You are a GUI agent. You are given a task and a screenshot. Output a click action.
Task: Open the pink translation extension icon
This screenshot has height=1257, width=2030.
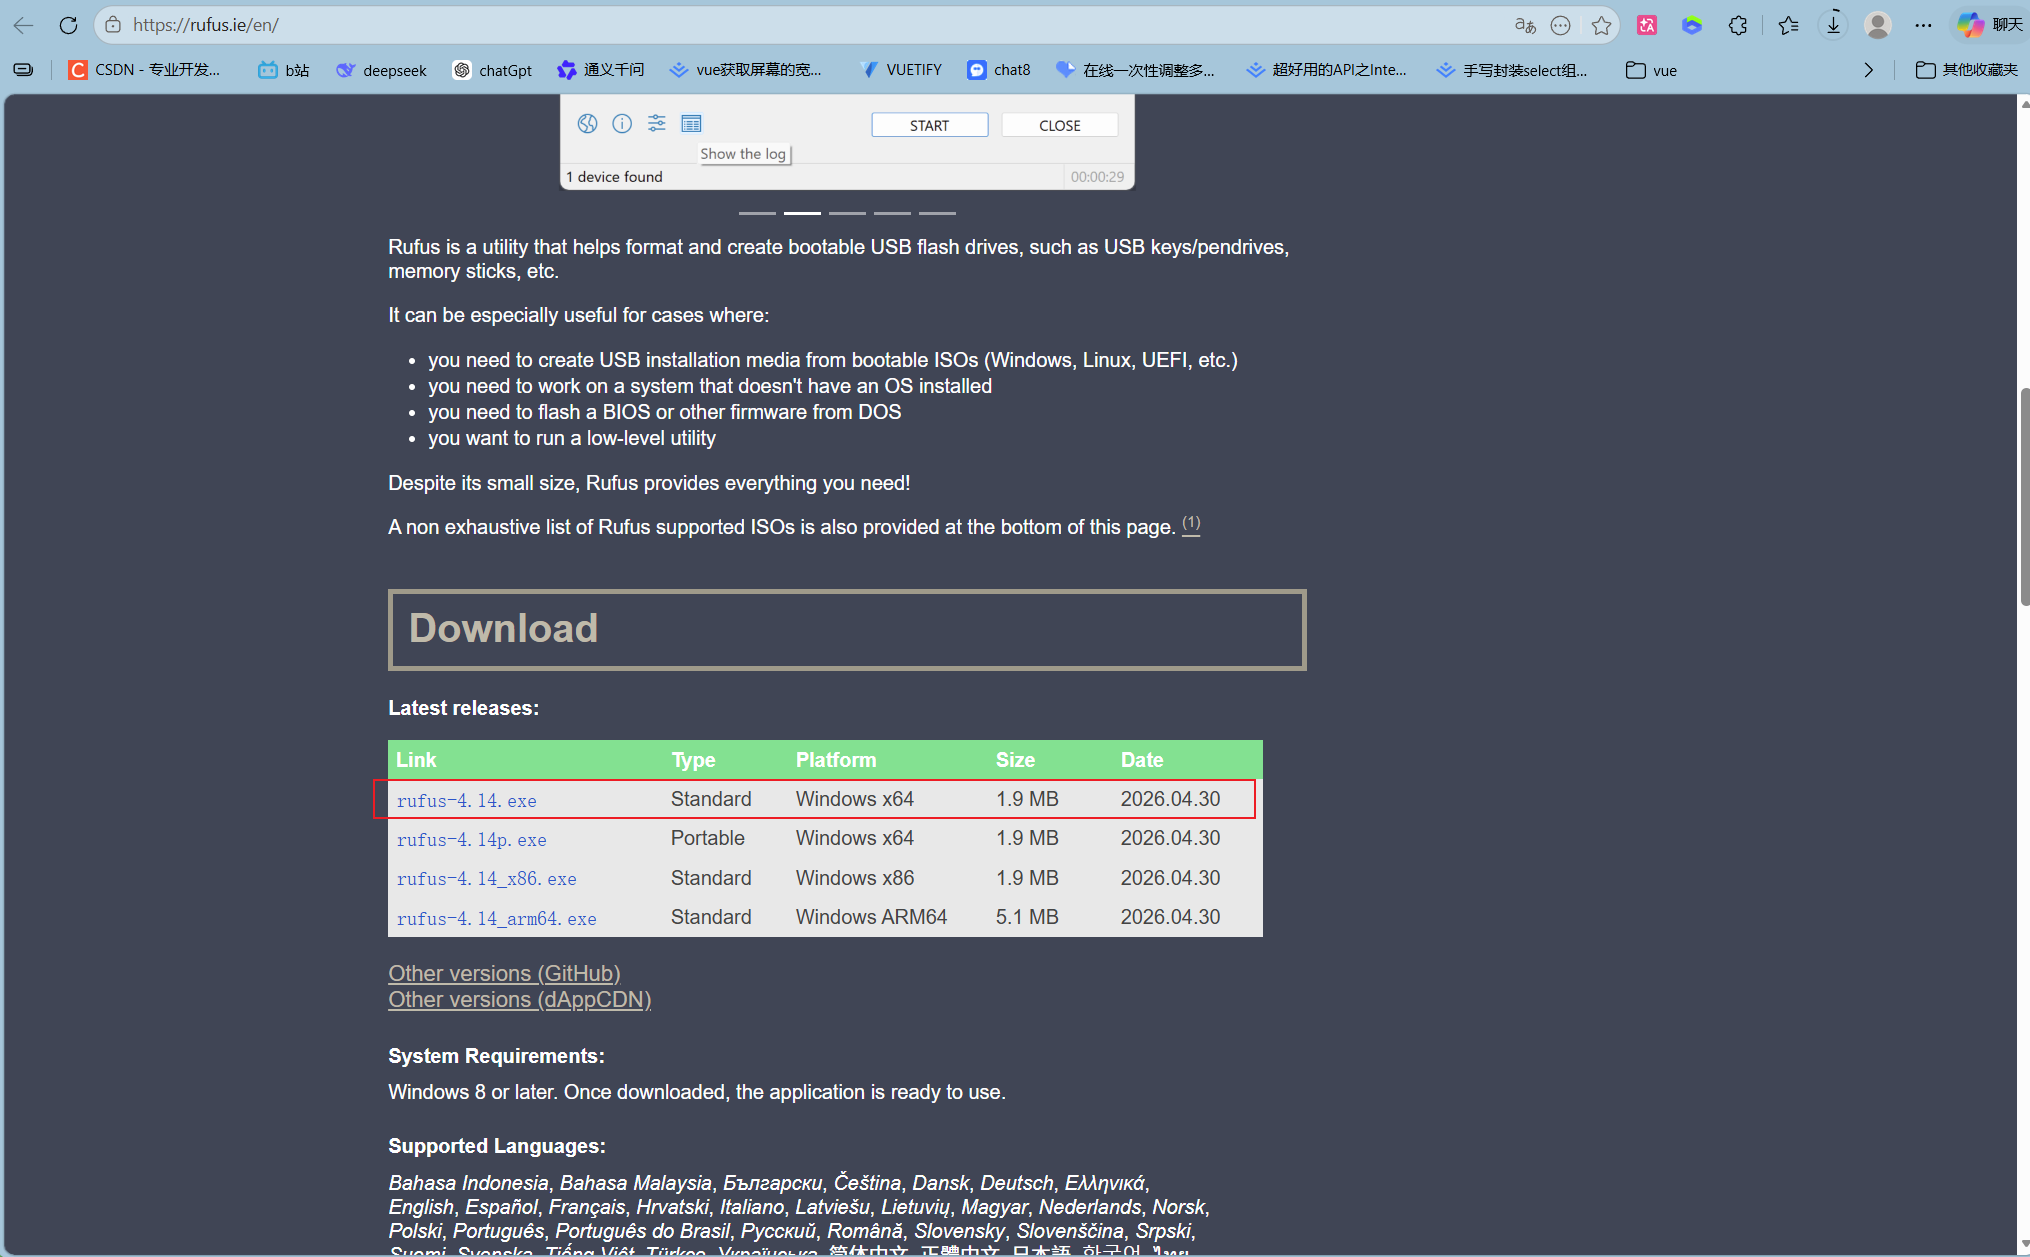pyautogui.click(x=1647, y=26)
